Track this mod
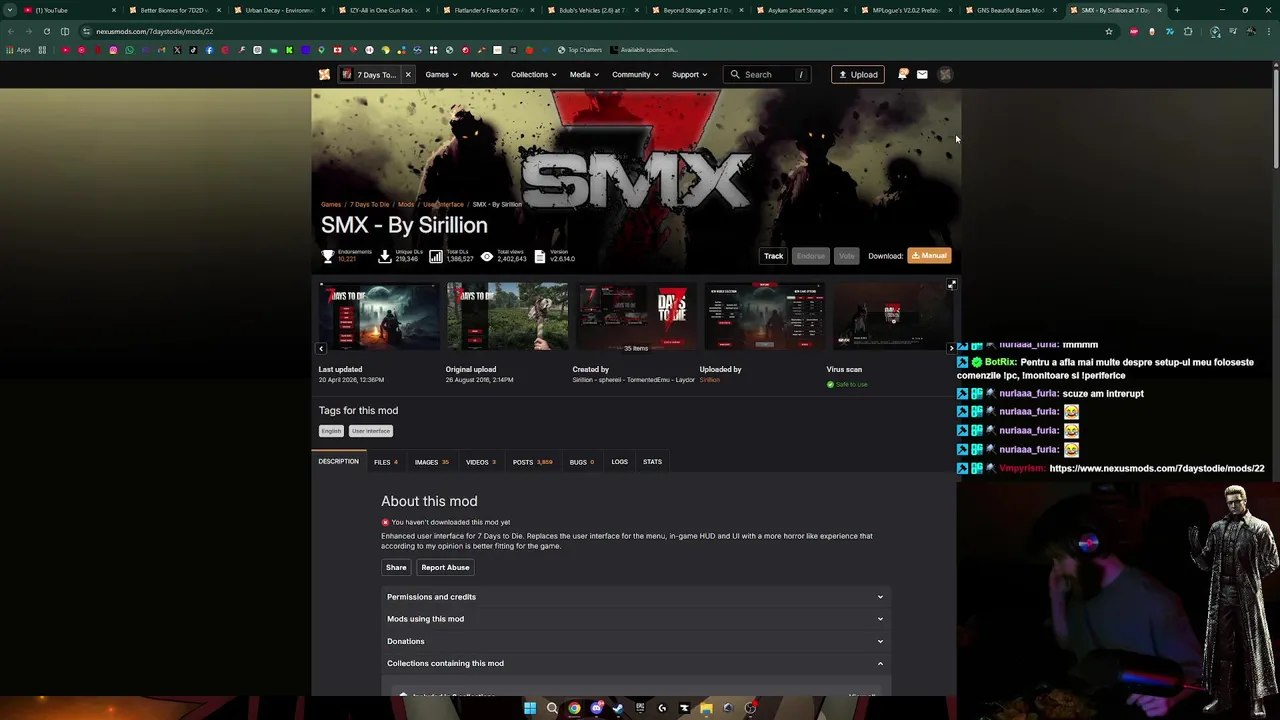Screen dimensions: 1280x720 coord(774,256)
